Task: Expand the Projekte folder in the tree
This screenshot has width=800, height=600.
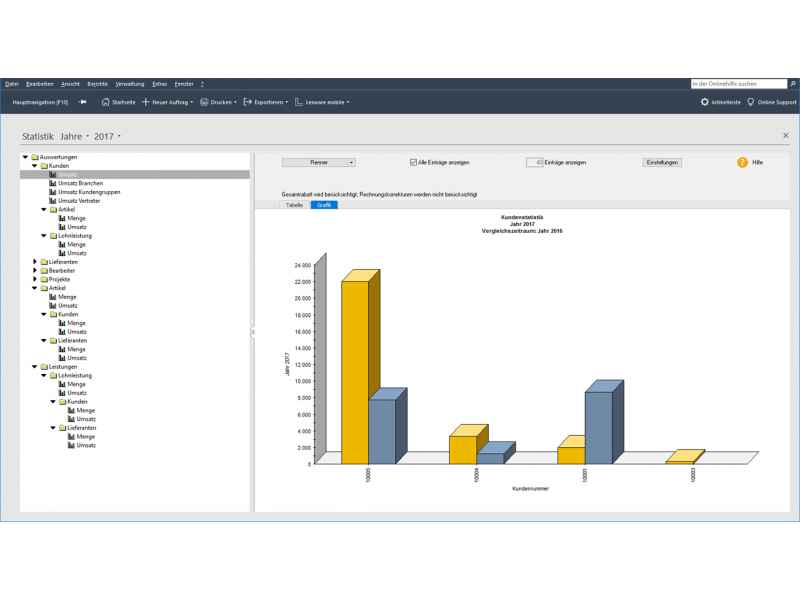Action: coord(35,279)
